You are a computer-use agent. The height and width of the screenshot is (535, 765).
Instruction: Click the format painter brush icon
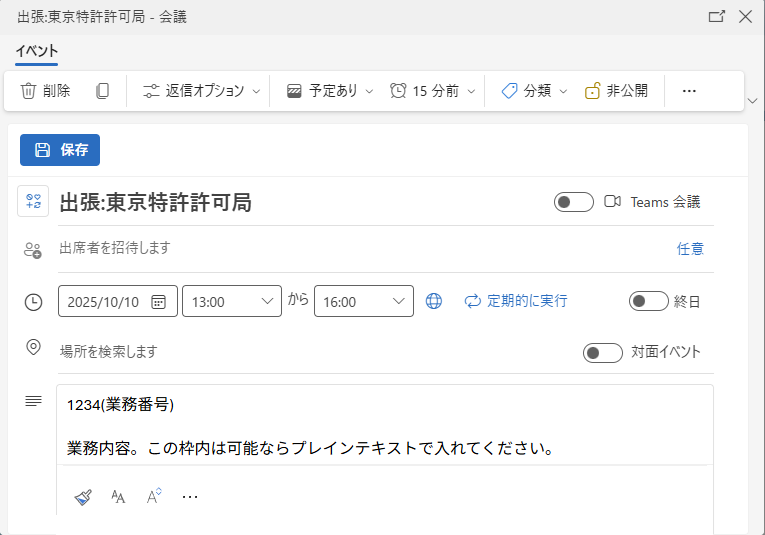(x=83, y=497)
